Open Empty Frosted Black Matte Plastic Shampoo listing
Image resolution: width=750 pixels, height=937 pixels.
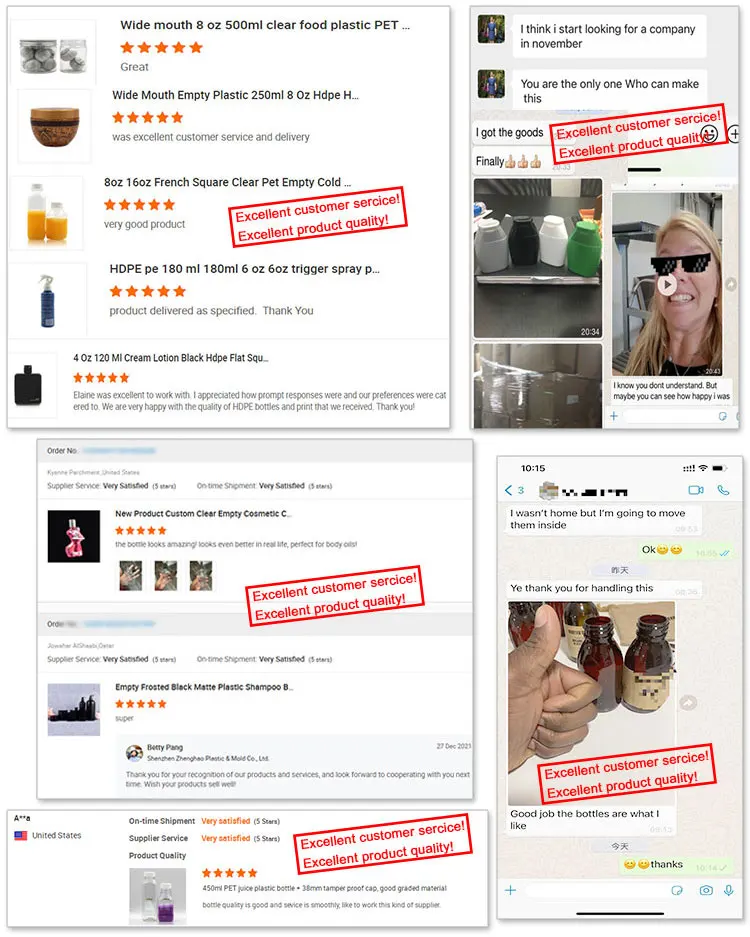pos(204,687)
